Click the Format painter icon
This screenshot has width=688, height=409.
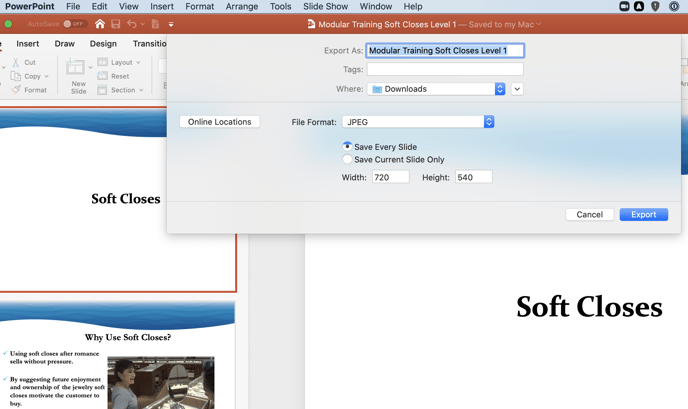click(16, 90)
